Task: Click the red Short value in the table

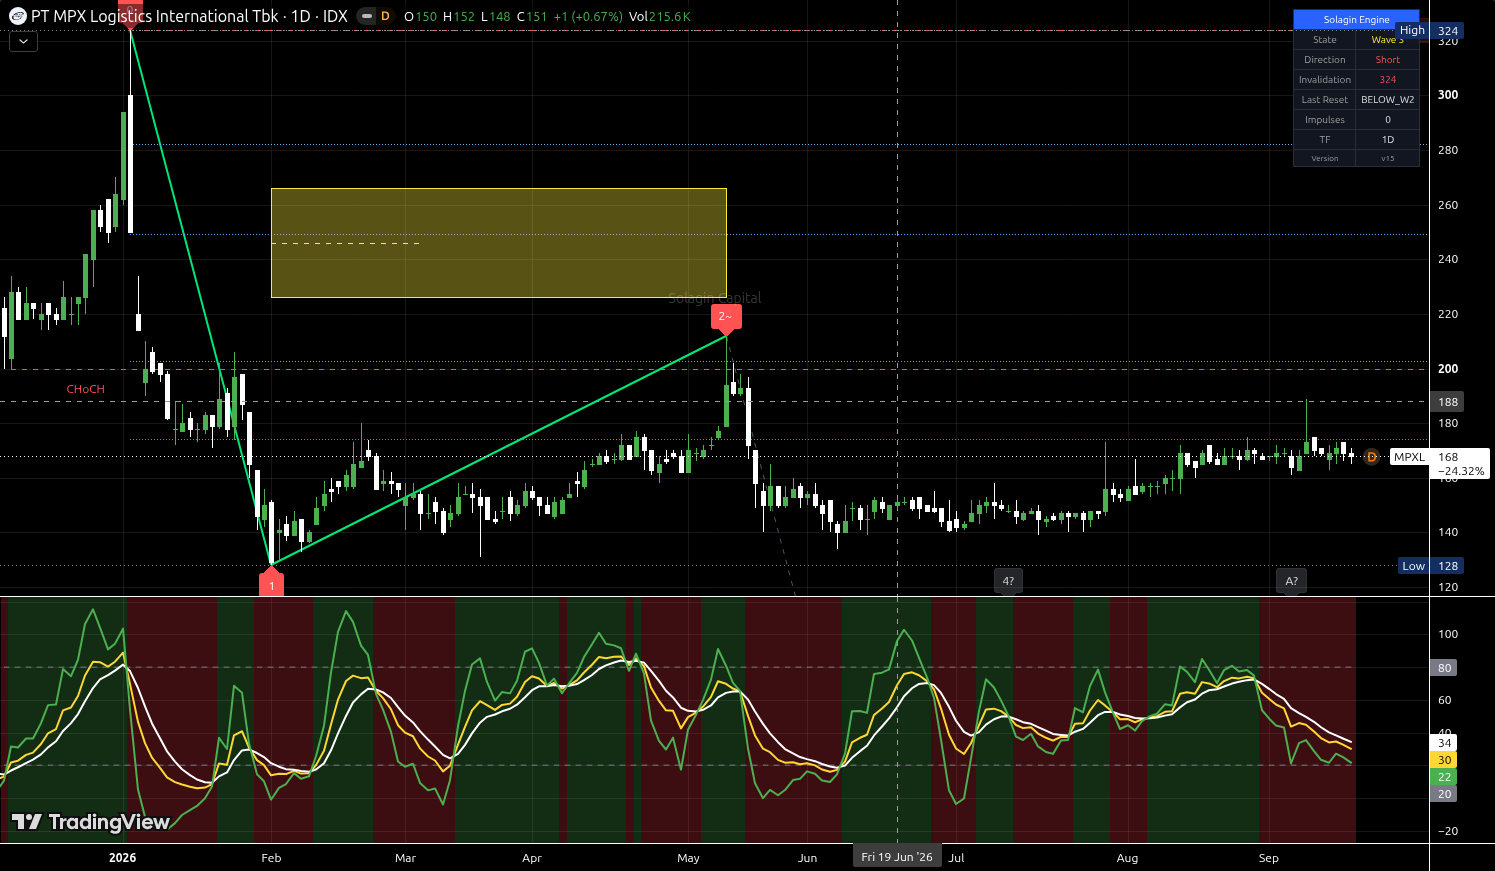Action: click(1387, 60)
